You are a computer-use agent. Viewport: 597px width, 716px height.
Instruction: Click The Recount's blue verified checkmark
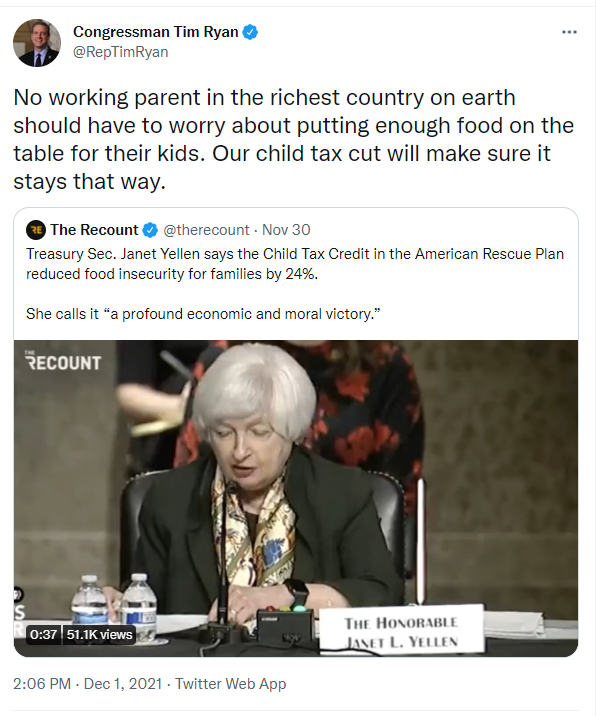click(150, 230)
